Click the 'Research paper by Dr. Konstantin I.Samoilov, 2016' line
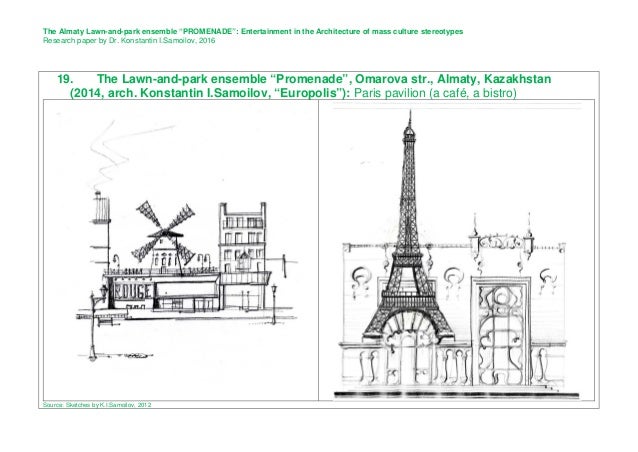The width and height of the screenshot is (638, 452). tap(129, 40)
